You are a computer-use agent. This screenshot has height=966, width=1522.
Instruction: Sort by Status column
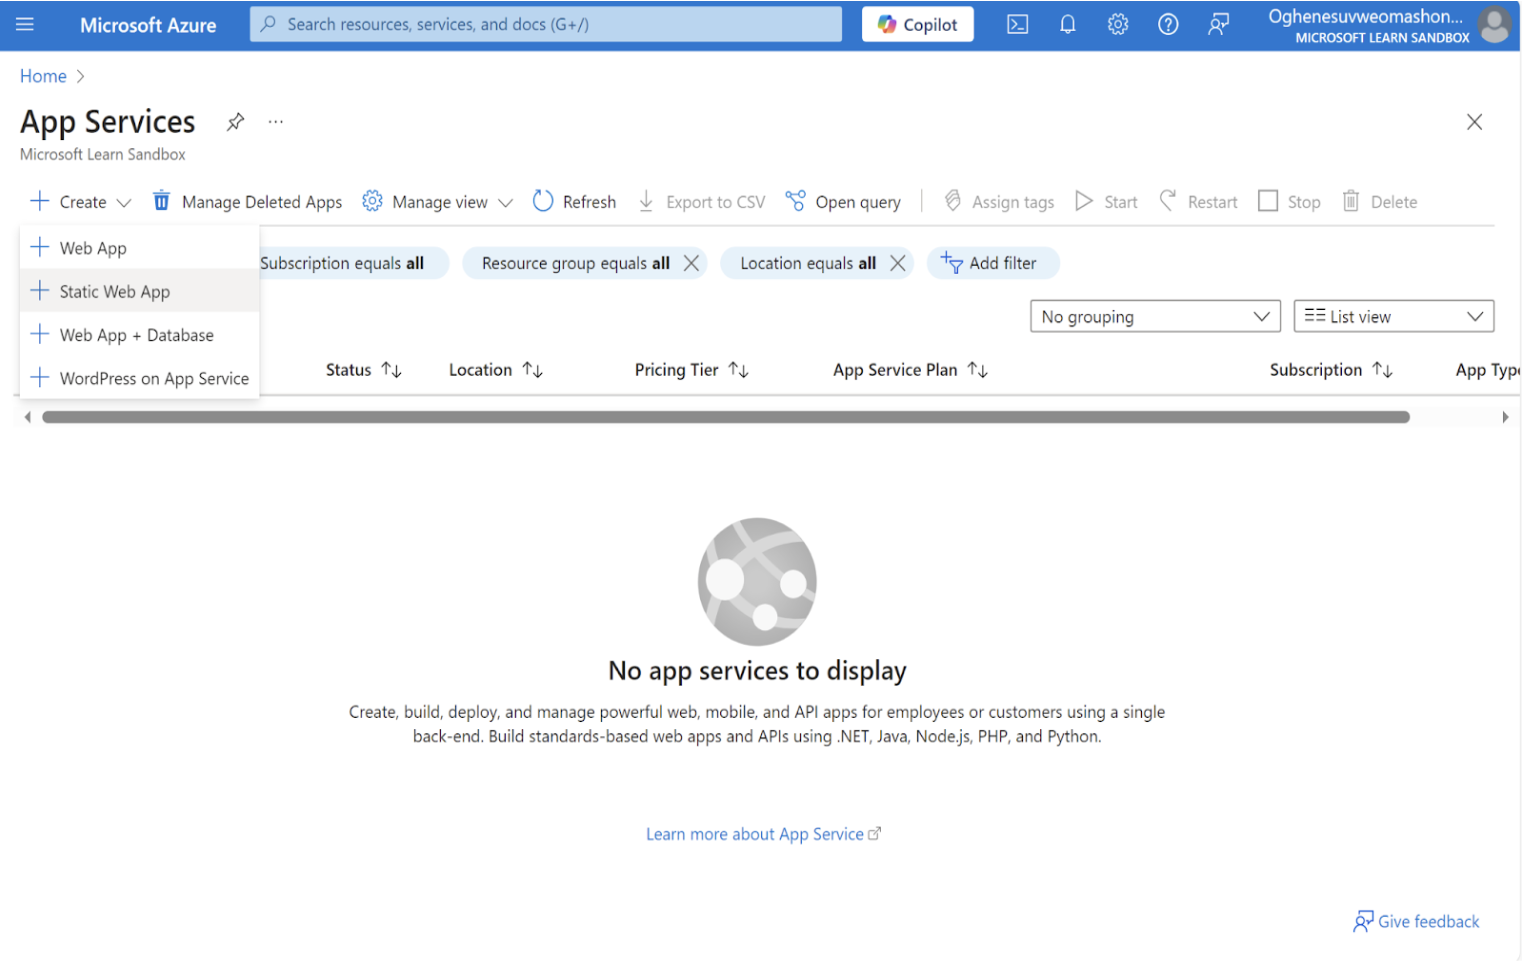pyautogui.click(x=364, y=370)
